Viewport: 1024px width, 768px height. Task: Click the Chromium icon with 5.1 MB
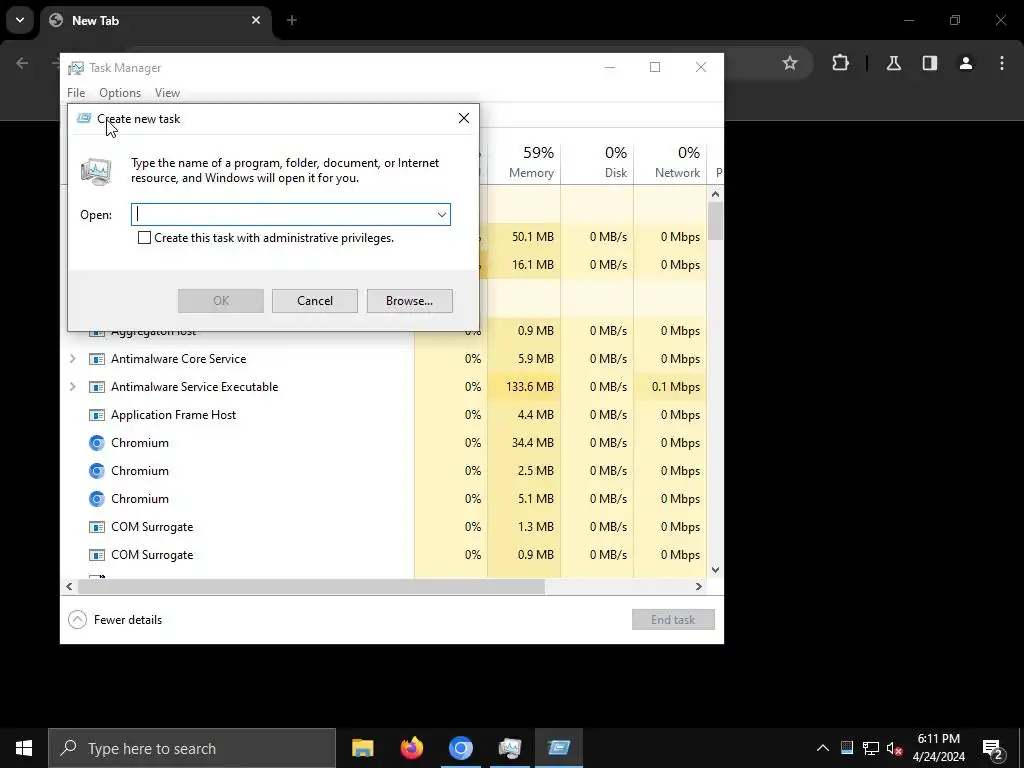coord(97,499)
